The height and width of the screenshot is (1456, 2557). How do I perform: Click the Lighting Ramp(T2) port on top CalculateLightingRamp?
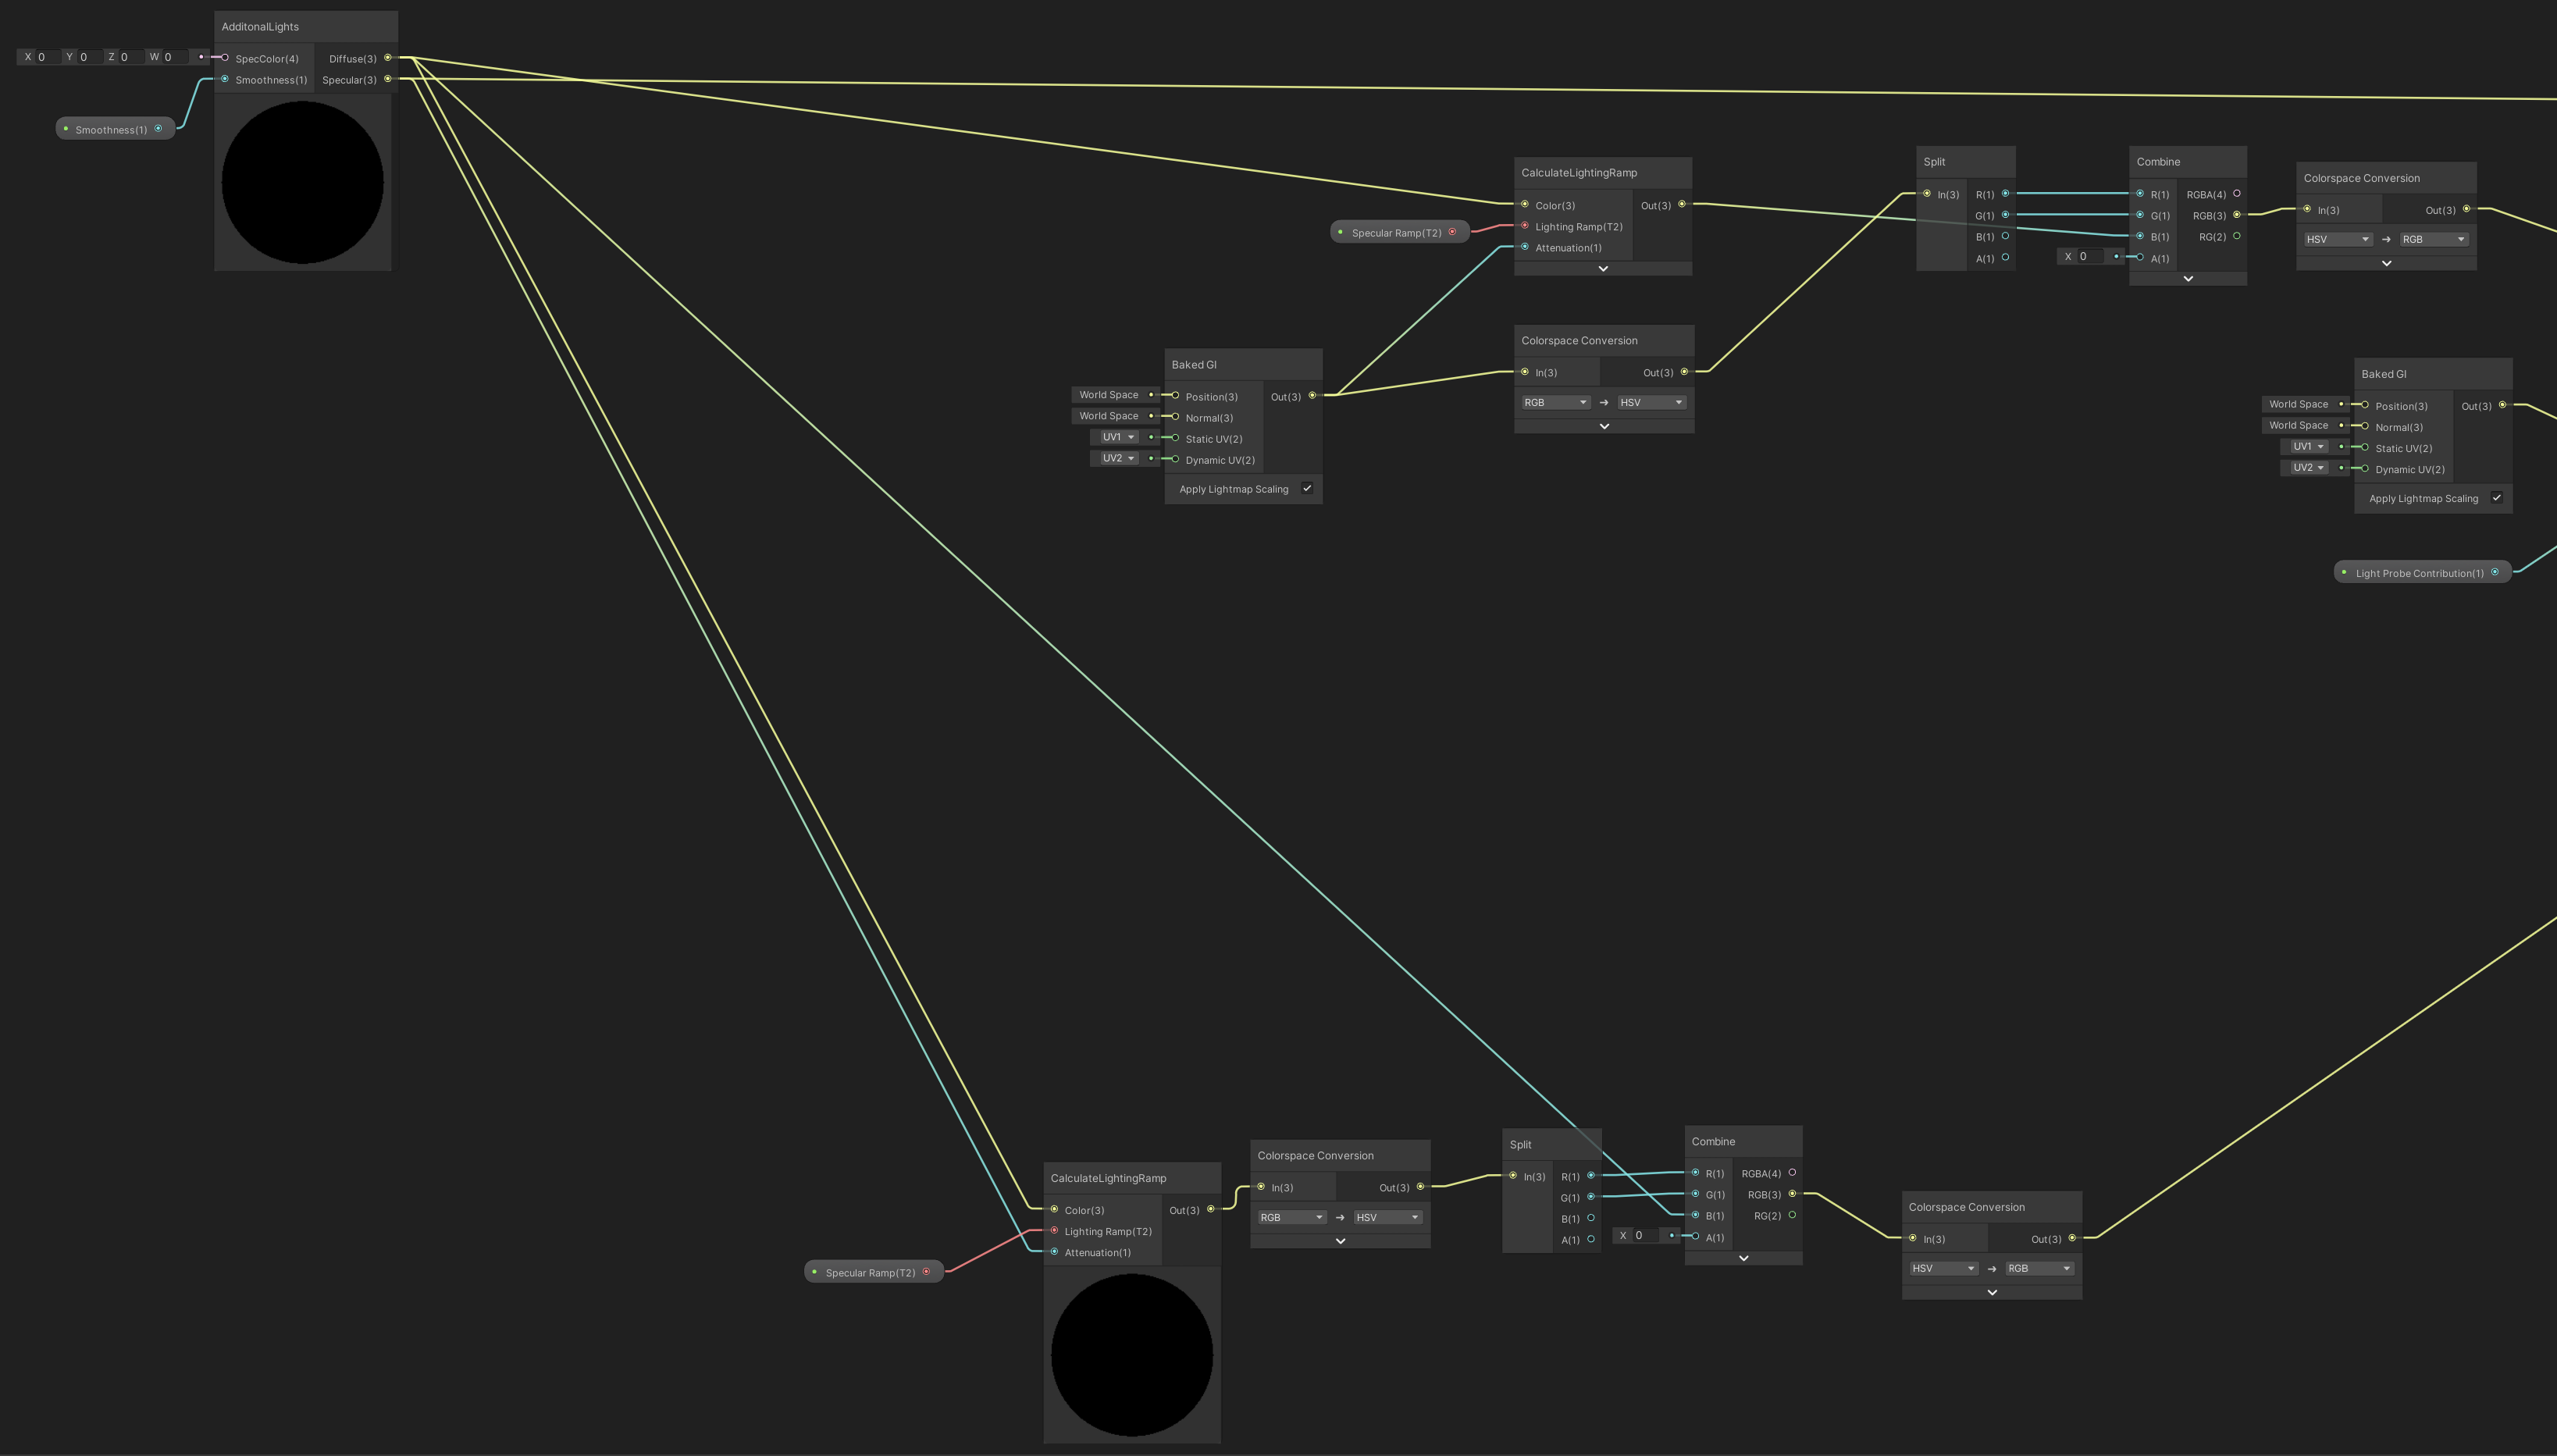pos(1525,226)
